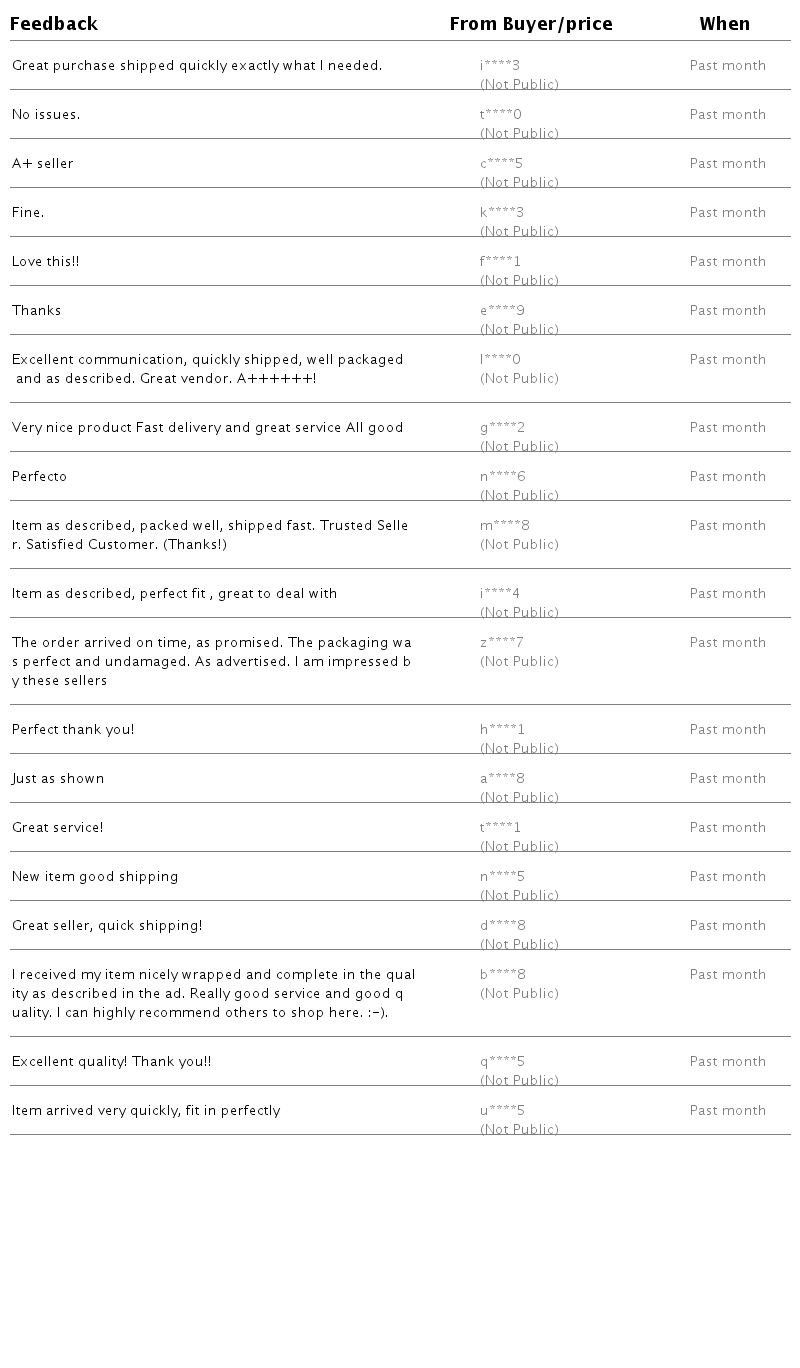The width and height of the screenshot is (800, 1368).
Task: Open buyer d****8 profile
Action: pos(503,926)
